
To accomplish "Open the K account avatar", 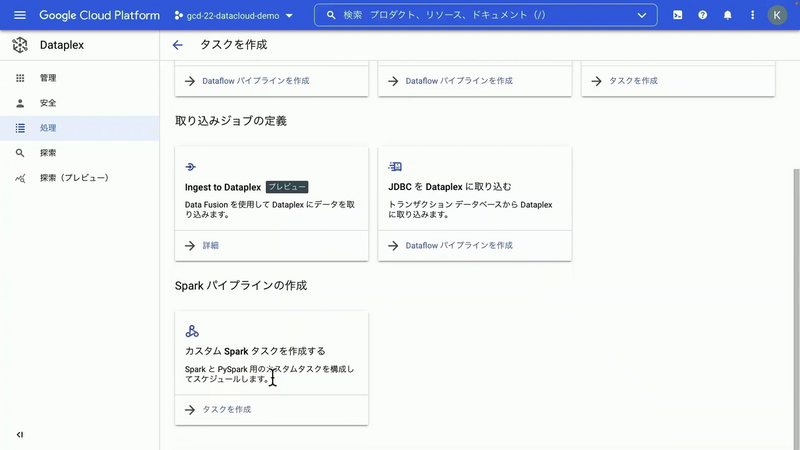I will pyautogui.click(x=777, y=15).
